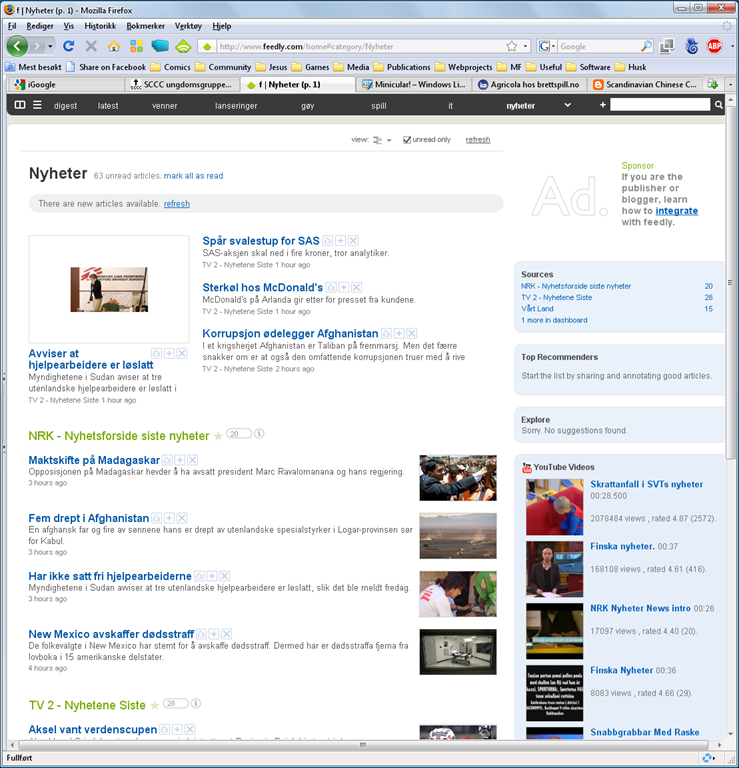Open the Comics bookmarks folder

click(x=170, y=67)
